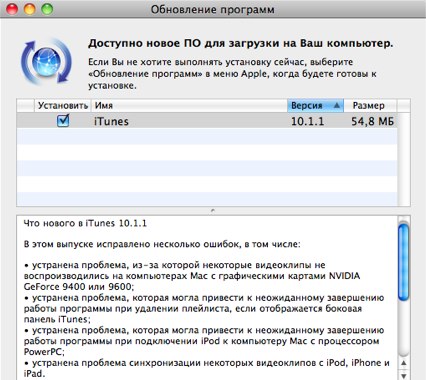Click the heading Что нового в iTunes 10.1.1
This screenshot has width=426, height=380.
tap(85, 223)
